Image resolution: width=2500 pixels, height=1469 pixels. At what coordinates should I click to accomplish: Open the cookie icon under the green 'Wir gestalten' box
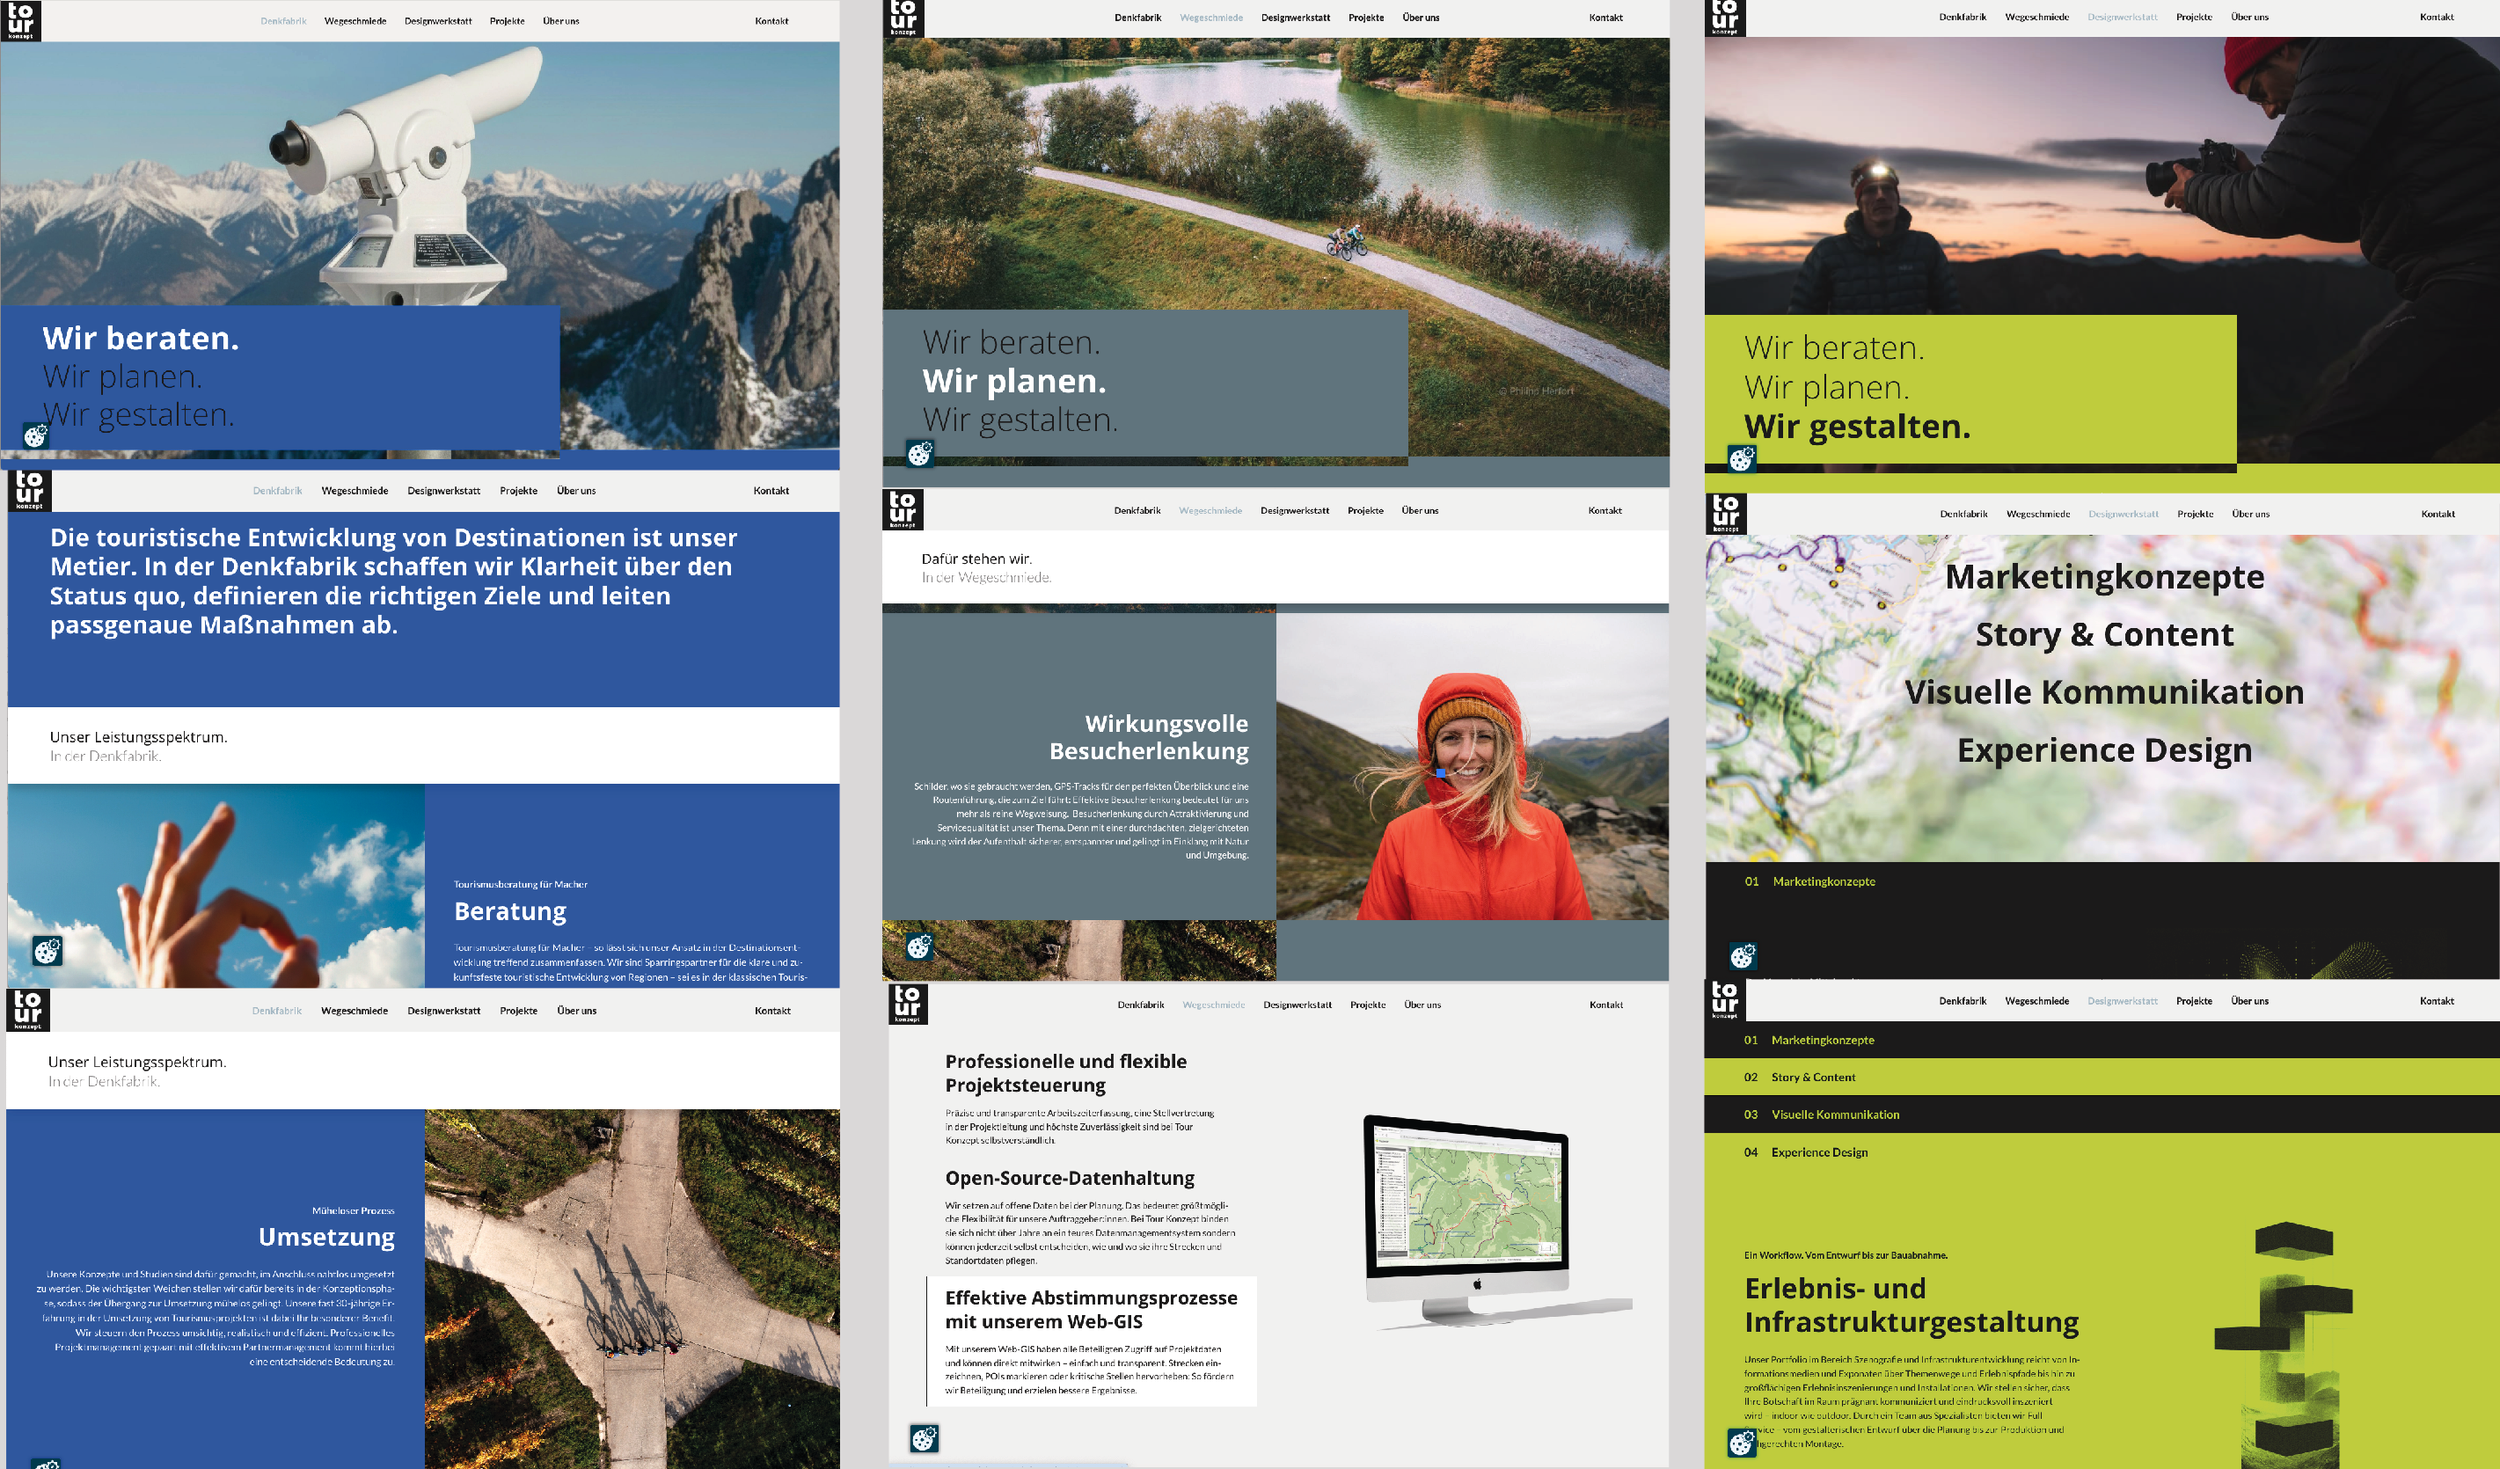(1742, 459)
